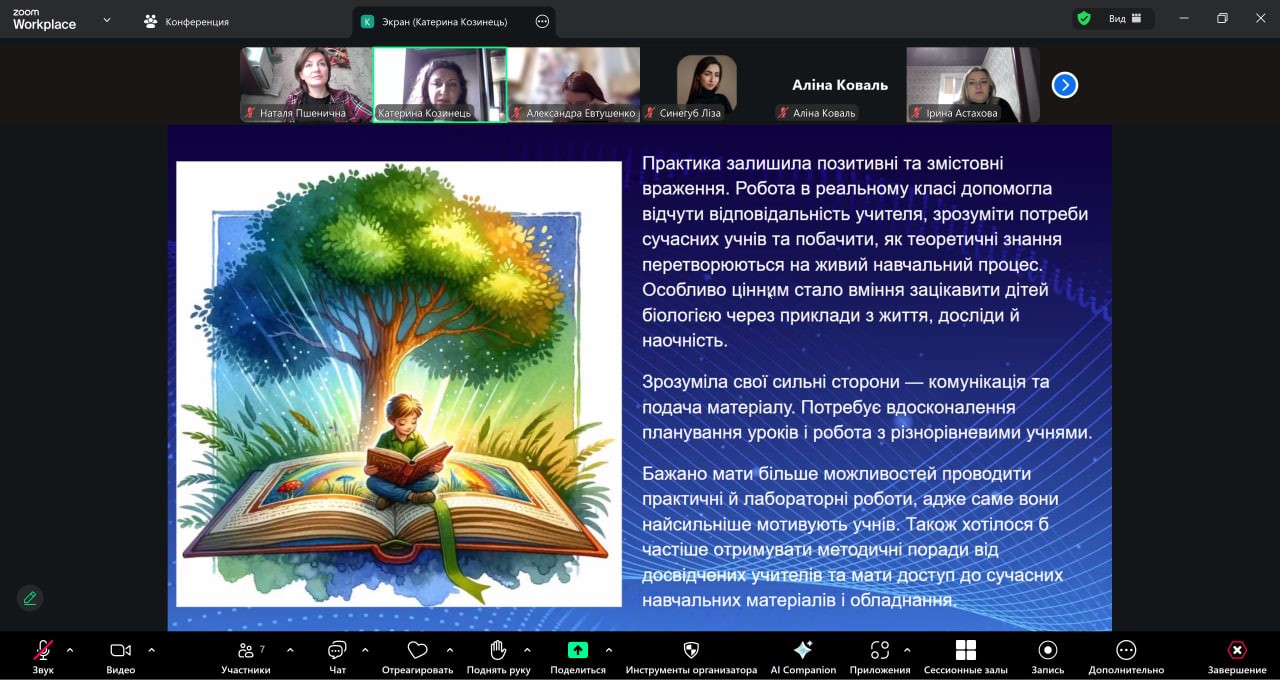This screenshot has width=1280, height=680.
Task: Raise hand with Поднять руку
Action: click(498, 651)
